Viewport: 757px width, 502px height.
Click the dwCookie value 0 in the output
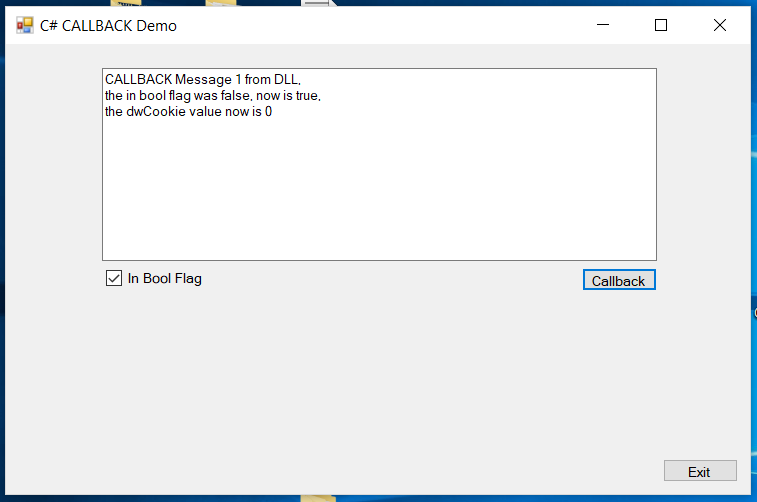268,112
